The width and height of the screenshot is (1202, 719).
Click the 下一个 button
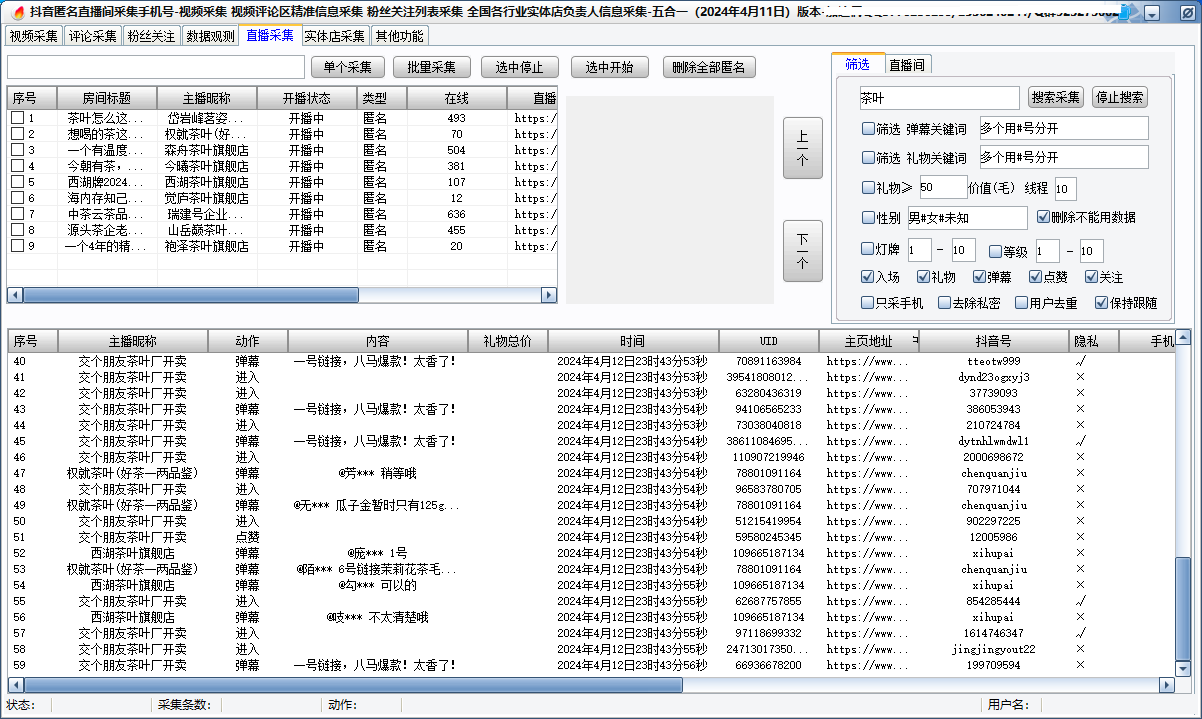click(802, 251)
